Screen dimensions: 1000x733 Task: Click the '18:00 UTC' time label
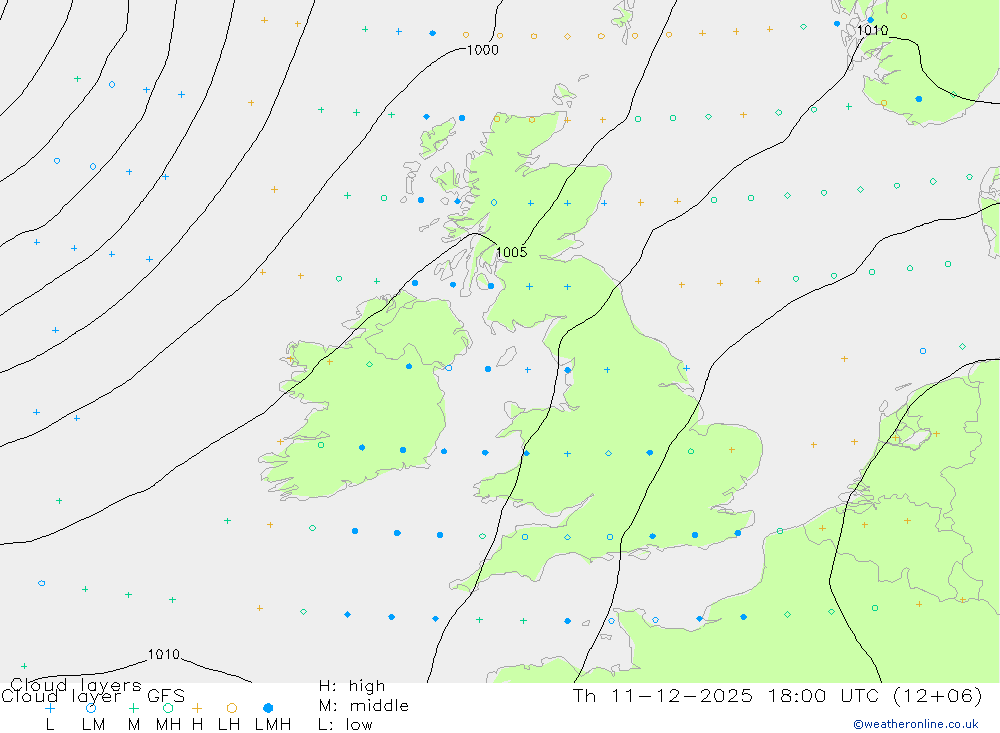coord(825,695)
